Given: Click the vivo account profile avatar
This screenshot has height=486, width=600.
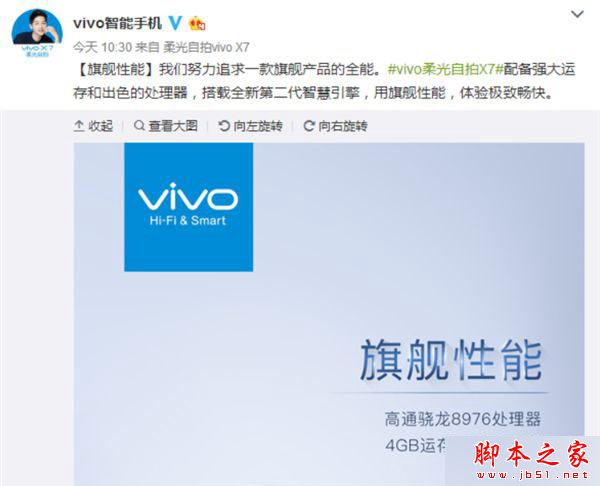Looking at the screenshot, I should pyautogui.click(x=37, y=33).
